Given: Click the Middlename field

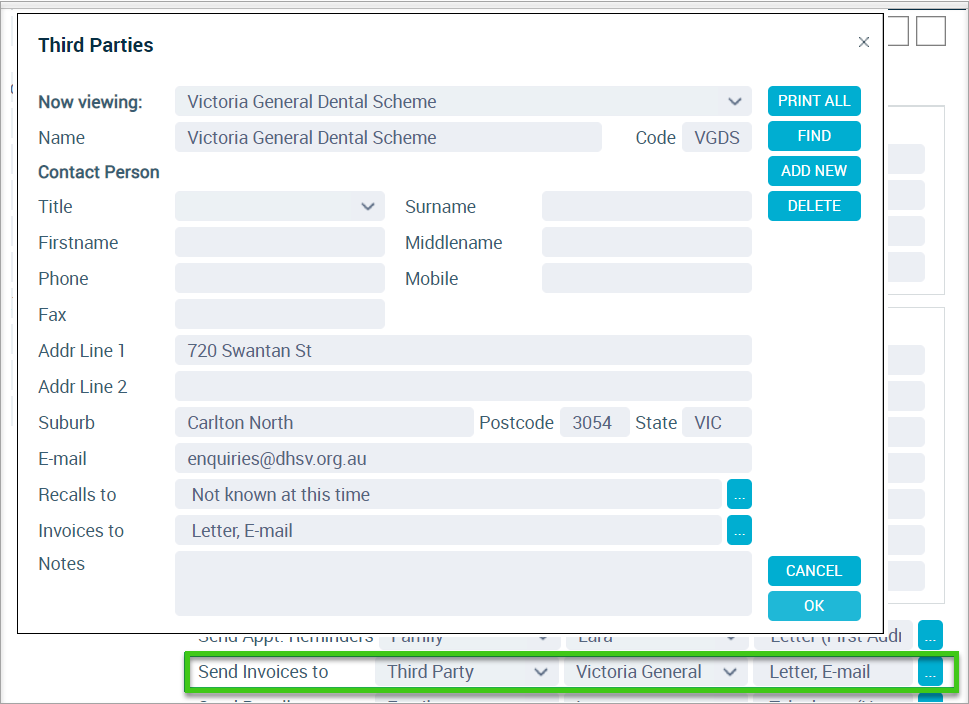Looking at the screenshot, I should click(646, 242).
